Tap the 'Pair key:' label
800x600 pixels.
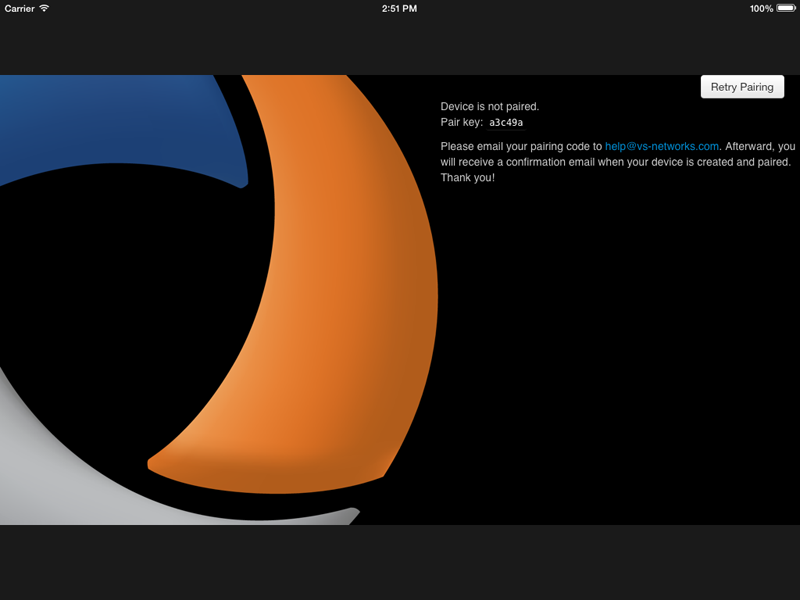(461, 122)
